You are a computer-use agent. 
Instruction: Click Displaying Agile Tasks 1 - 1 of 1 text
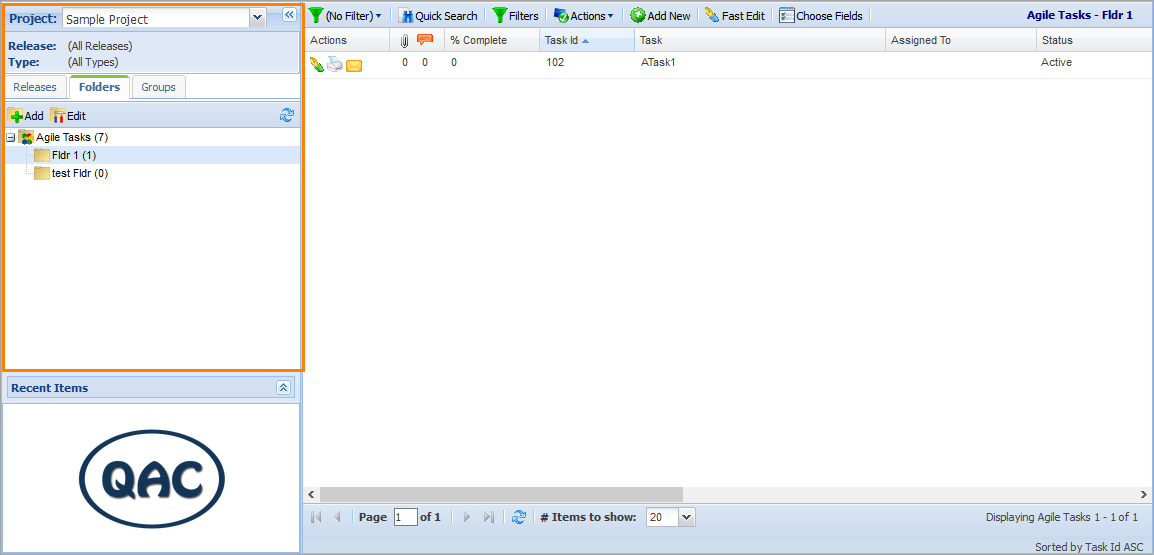pyautogui.click(x=1062, y=517)
